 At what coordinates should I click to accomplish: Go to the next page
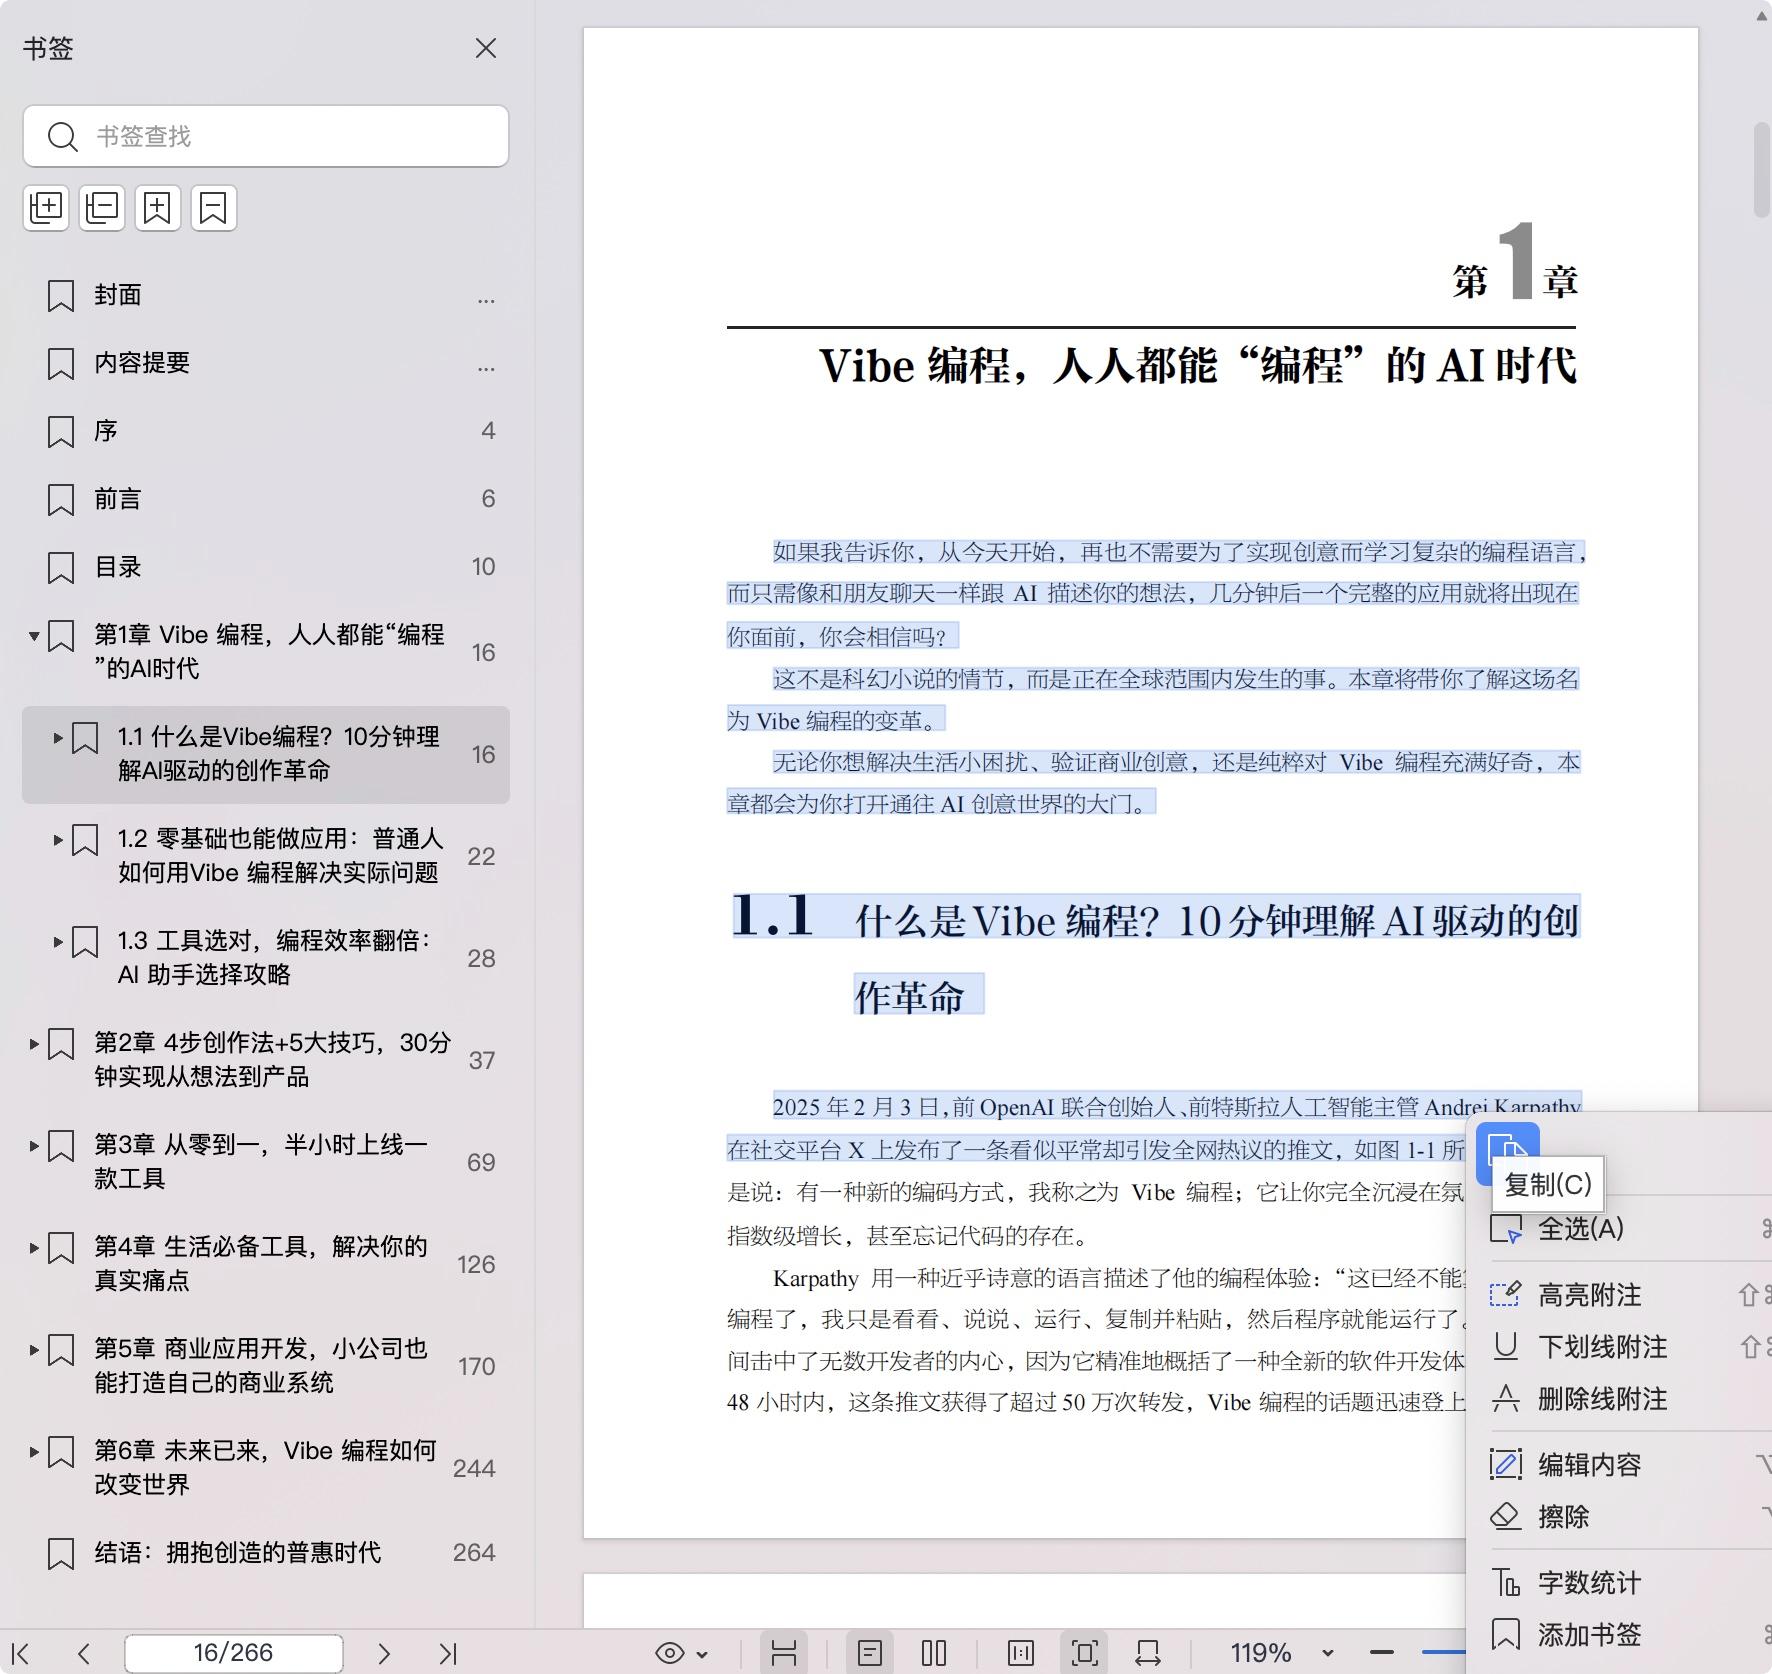tap(384, 1654)
